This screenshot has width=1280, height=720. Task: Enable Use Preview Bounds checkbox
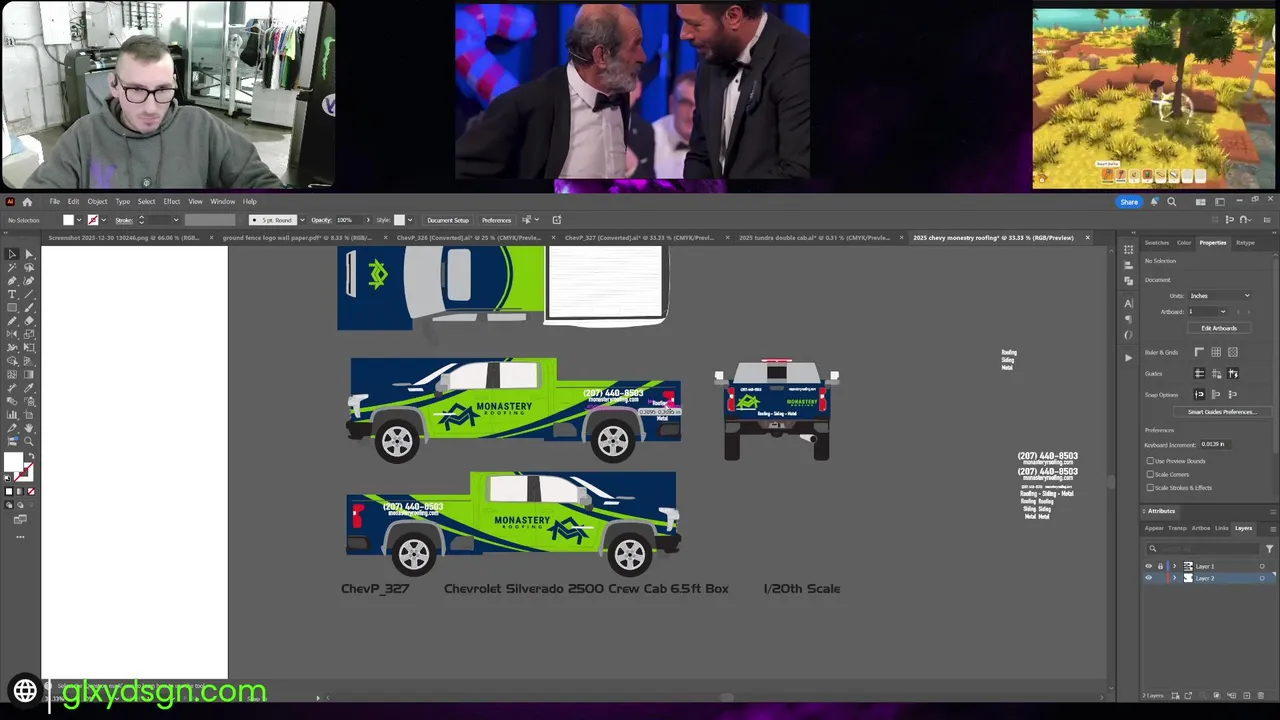click(x=1150, y=461)
